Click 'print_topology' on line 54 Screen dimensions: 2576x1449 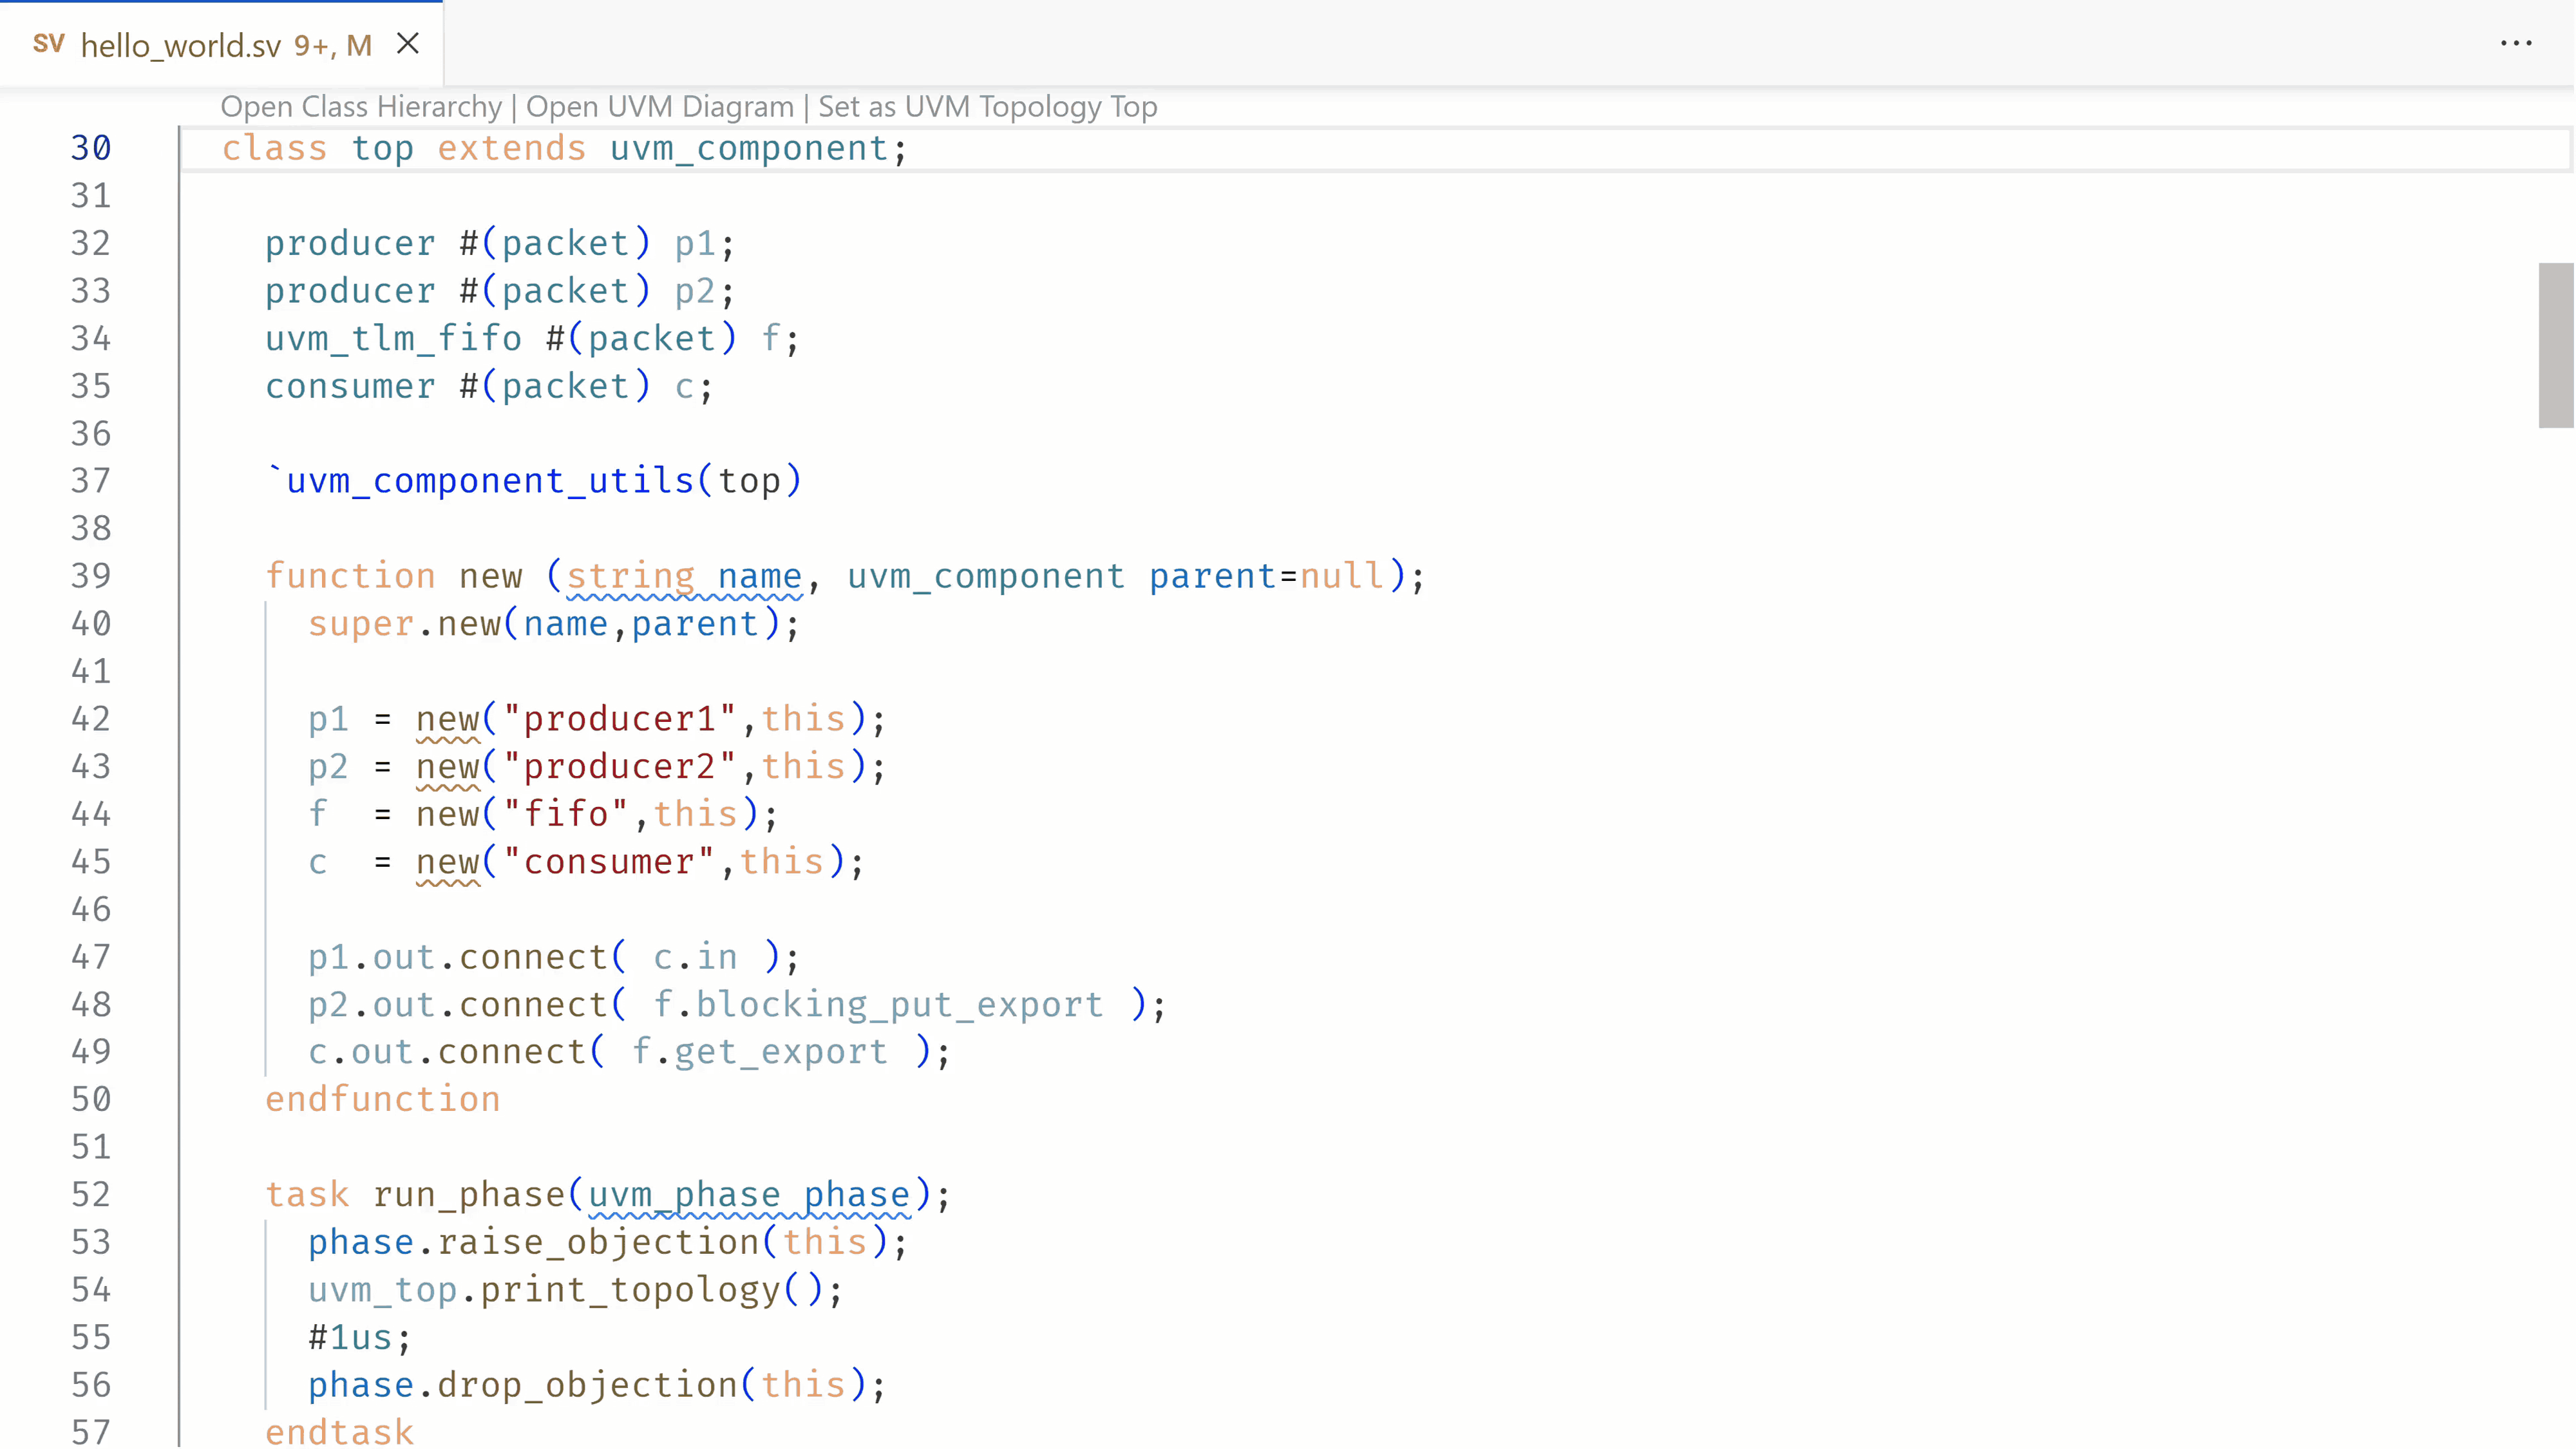pos(630,1291)
